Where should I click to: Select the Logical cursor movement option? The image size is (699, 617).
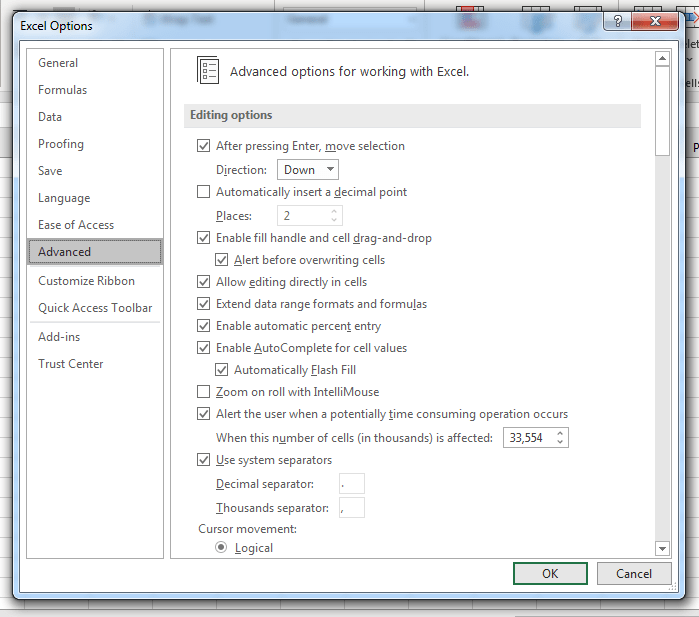[x=221, y=547]
